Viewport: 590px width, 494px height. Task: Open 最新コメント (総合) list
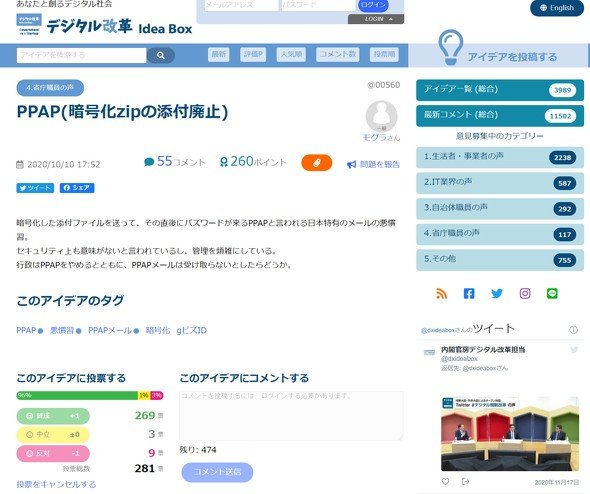[x=500, y=116]
